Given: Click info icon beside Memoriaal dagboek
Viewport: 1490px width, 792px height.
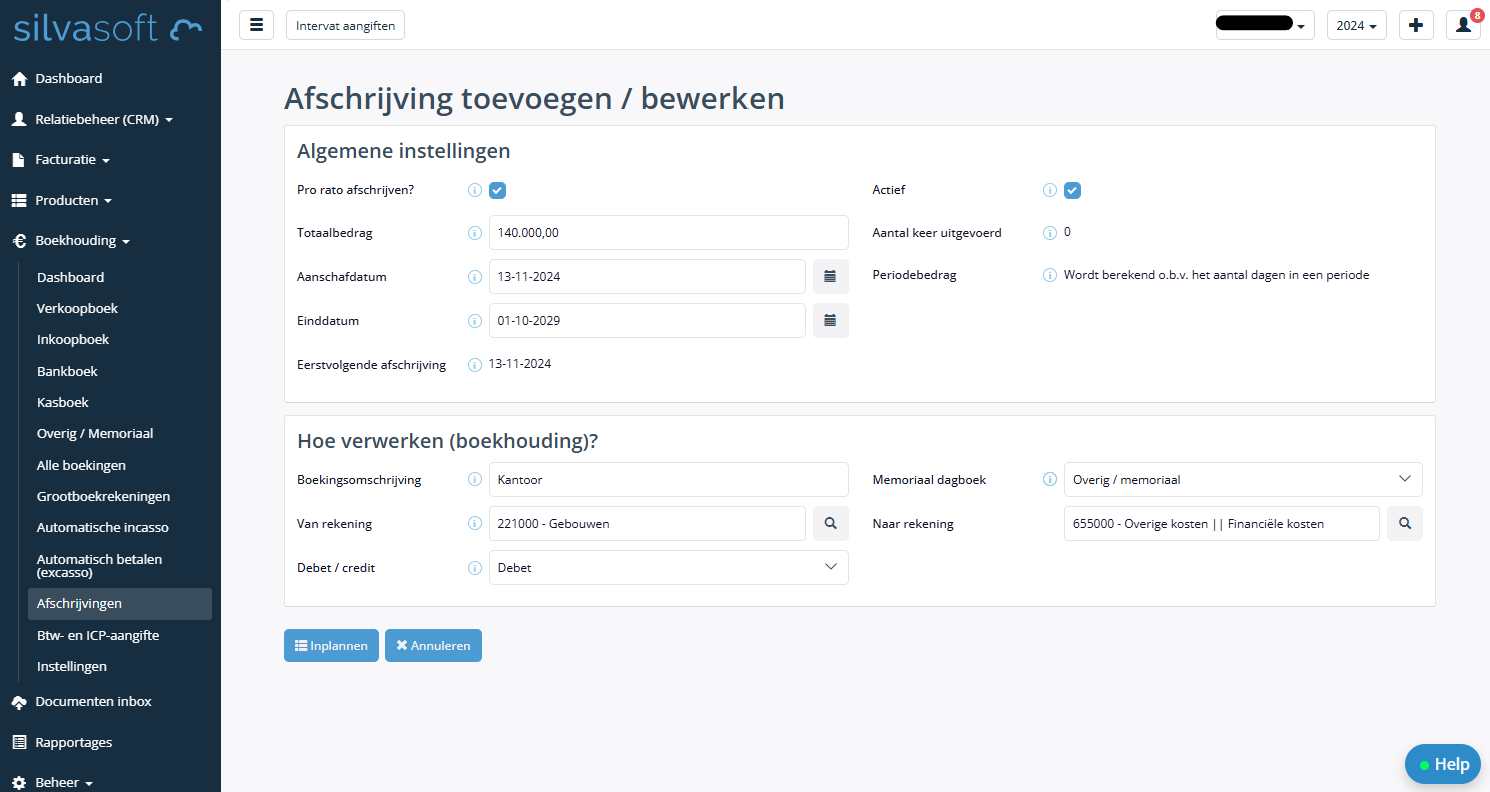Looking at the screenshot, I should [1050, 479].
